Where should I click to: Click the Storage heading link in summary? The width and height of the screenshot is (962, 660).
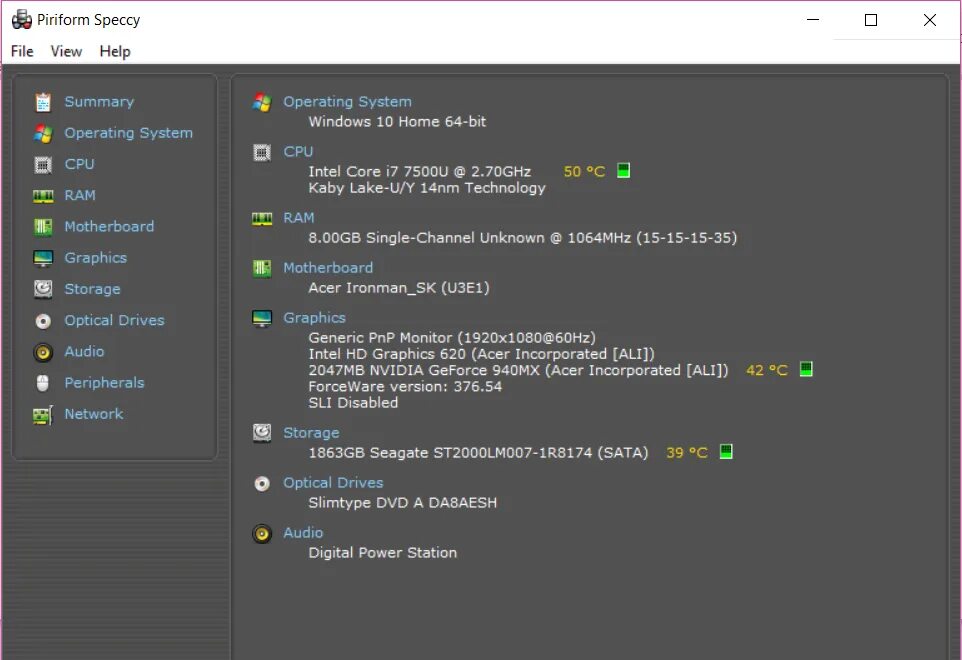[311, 433]
